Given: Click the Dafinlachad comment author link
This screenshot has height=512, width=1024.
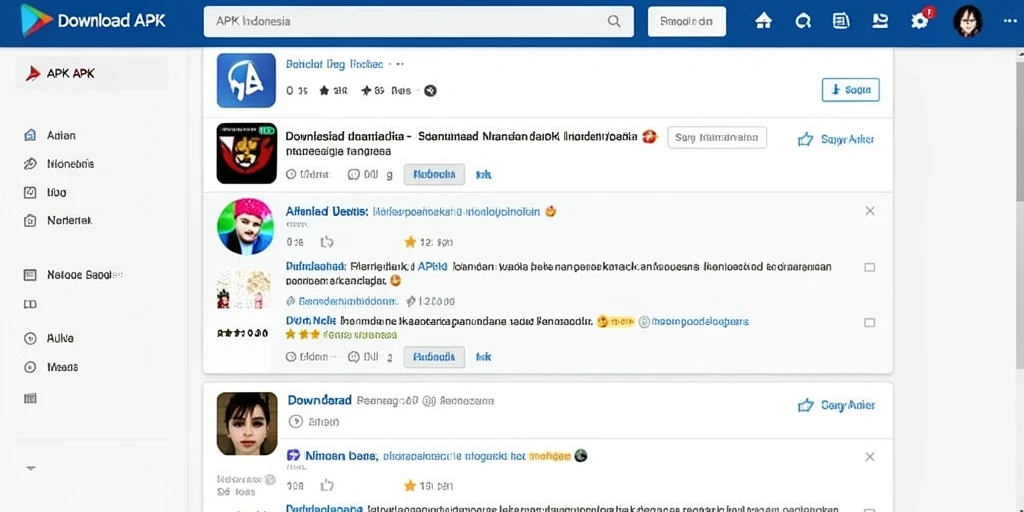Looking at the screenshot, I should [x=315, y=266].
